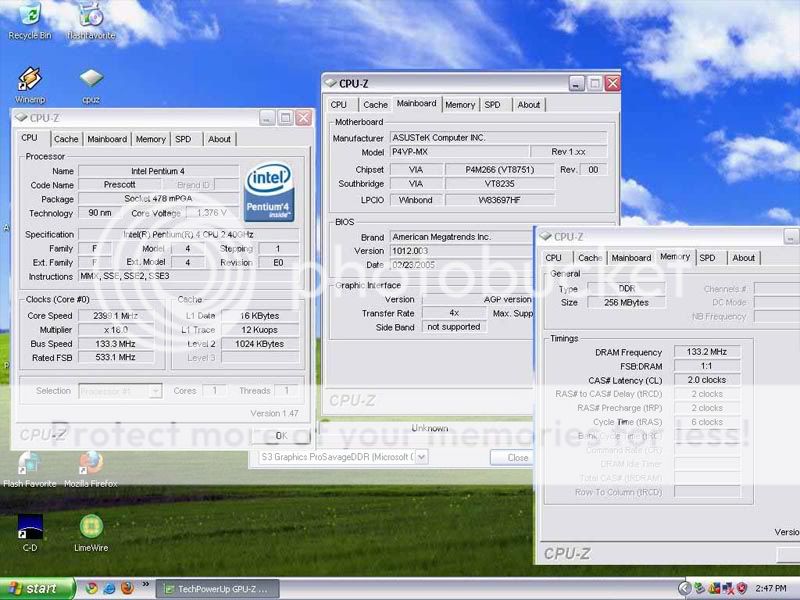Click the Code Name value 'Prescott'

click(119, 185)
